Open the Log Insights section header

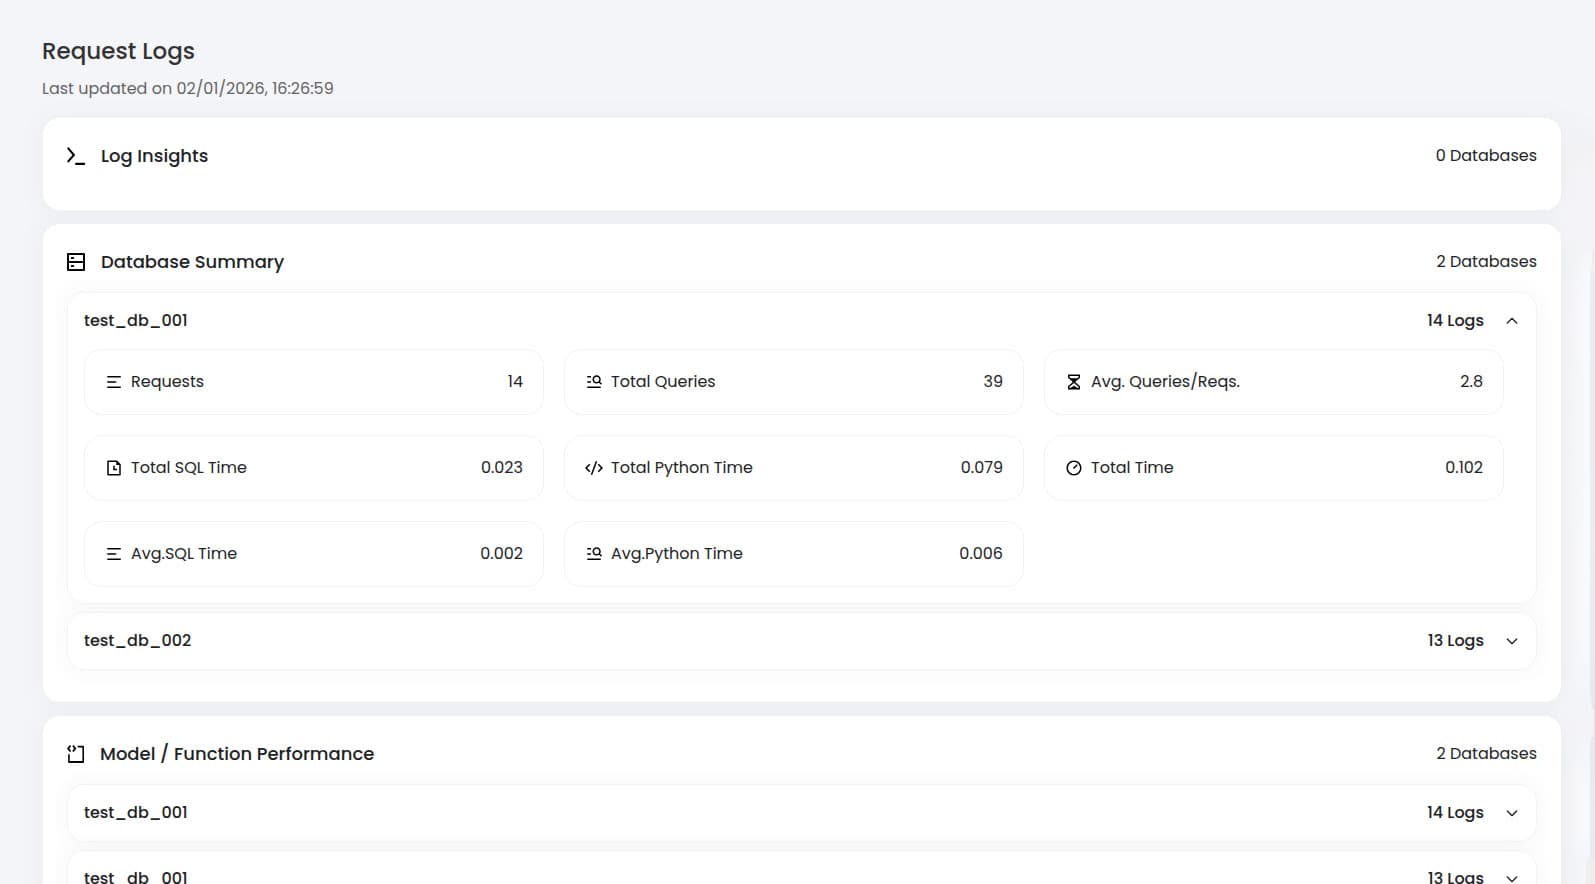pyautogui.click(x=154, y=156)
